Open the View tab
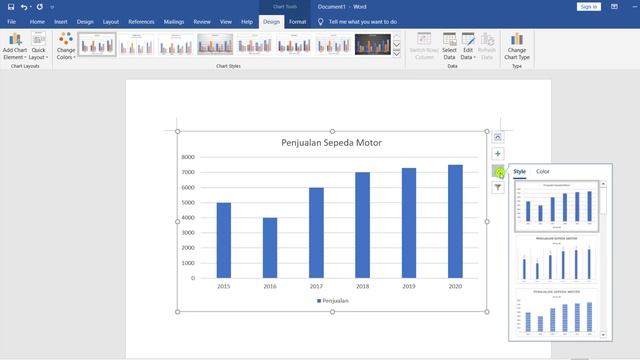 pyautogui.click(x=226, y=22)
